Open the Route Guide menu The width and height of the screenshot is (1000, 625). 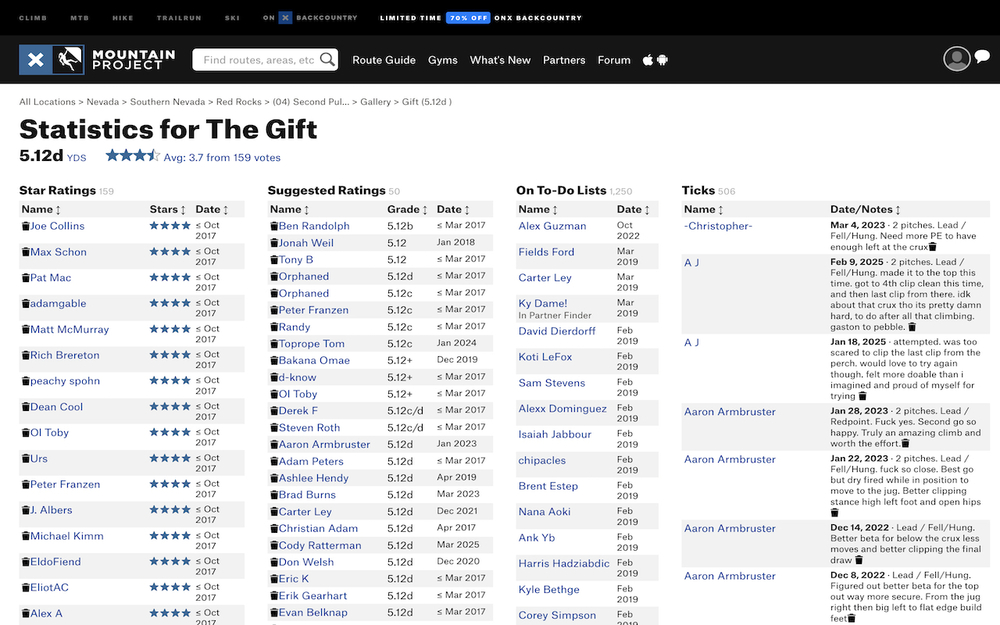coord(384,60)
